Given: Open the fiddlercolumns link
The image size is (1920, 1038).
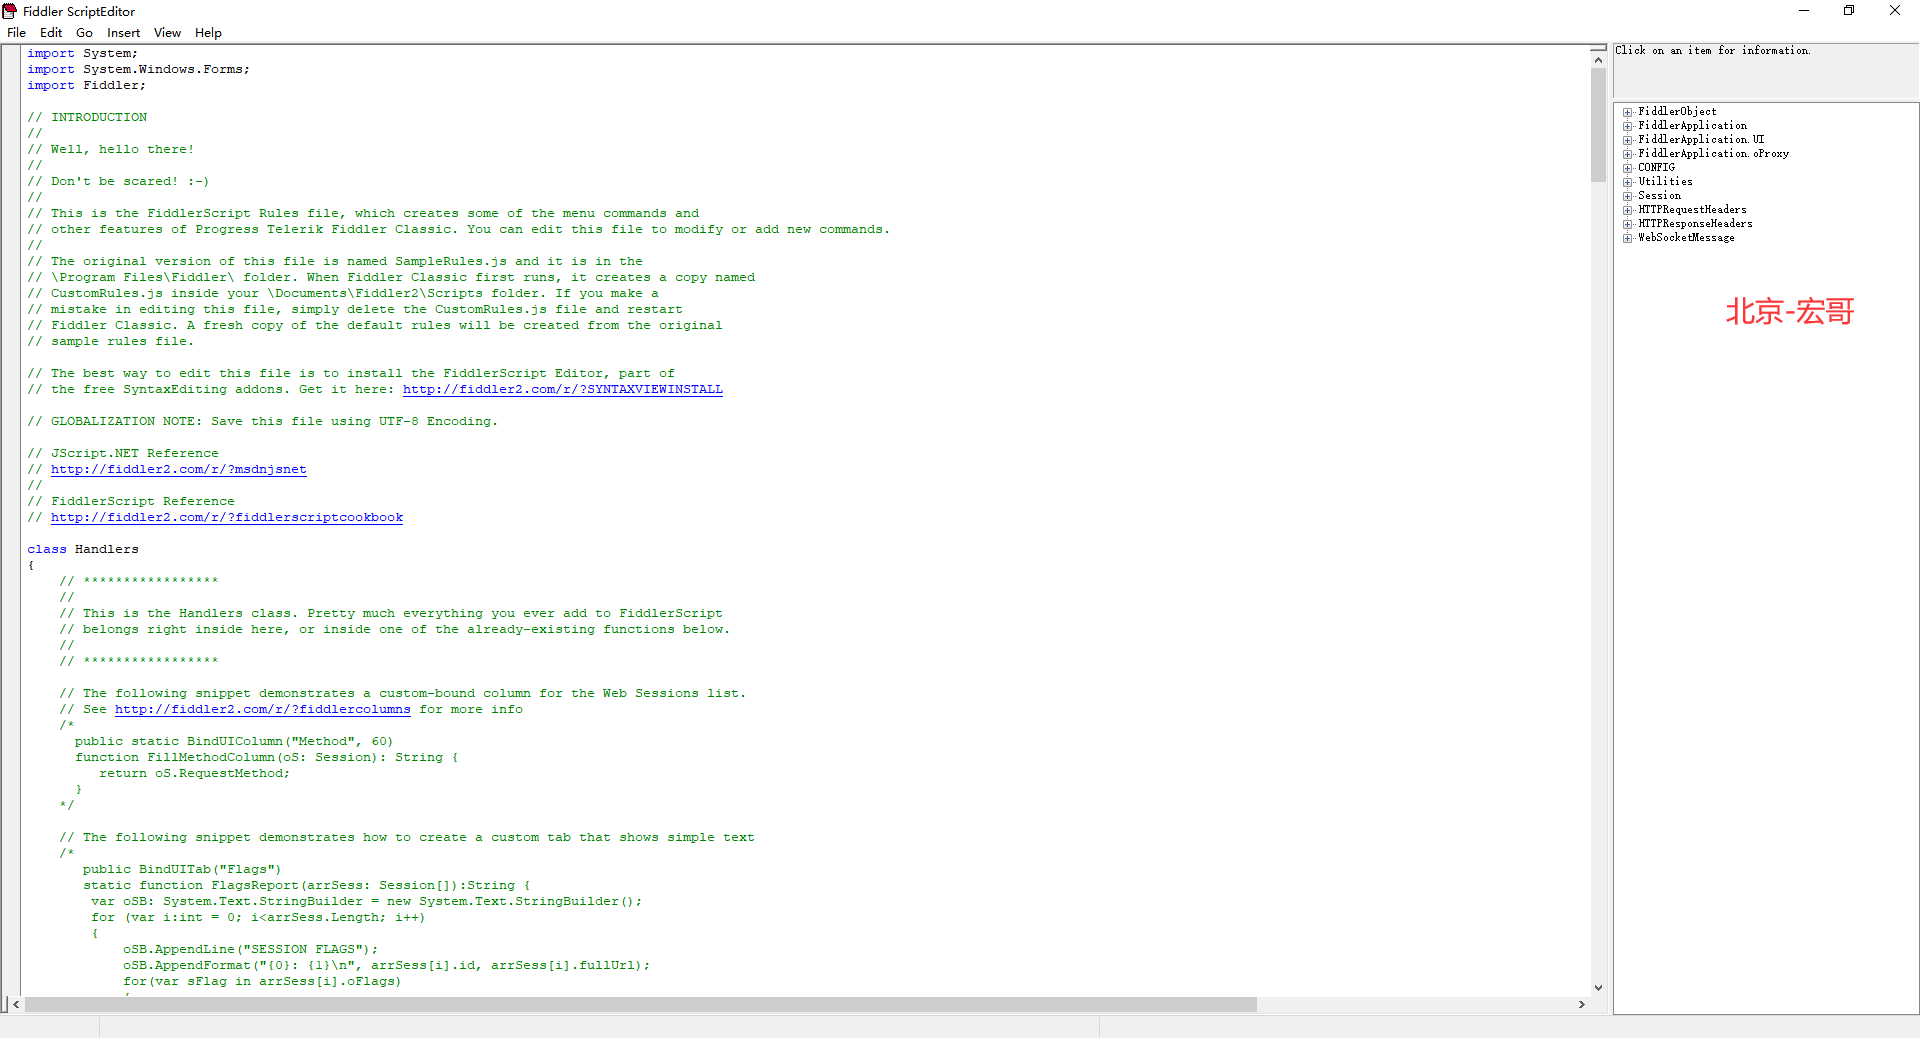Looking at the screenshot, I should click(x=263, y=710).
